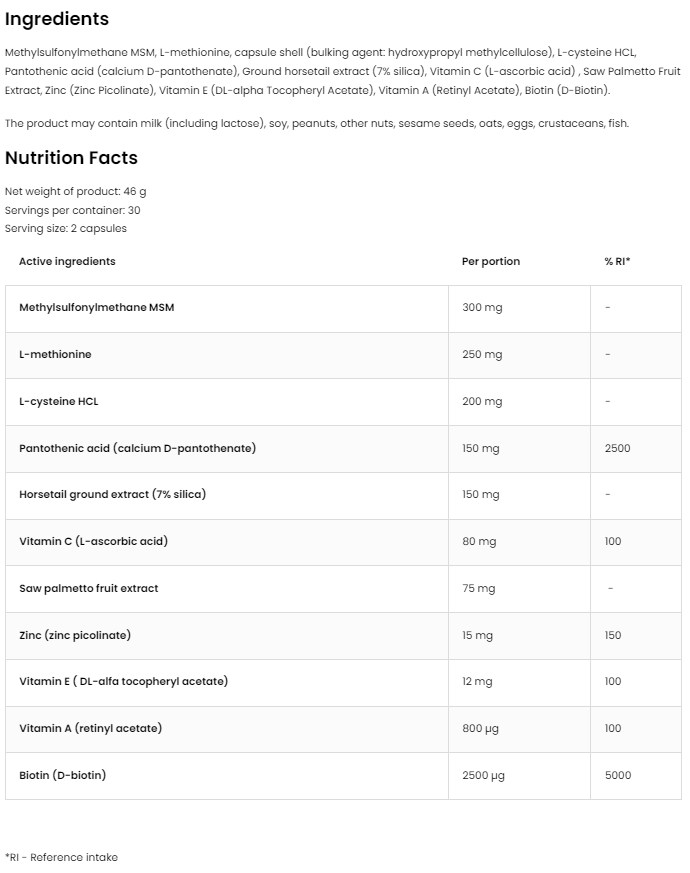Click the 2500 µg Biotin portion value
This screenshot has width=690, height=873.
click(483, 775)
